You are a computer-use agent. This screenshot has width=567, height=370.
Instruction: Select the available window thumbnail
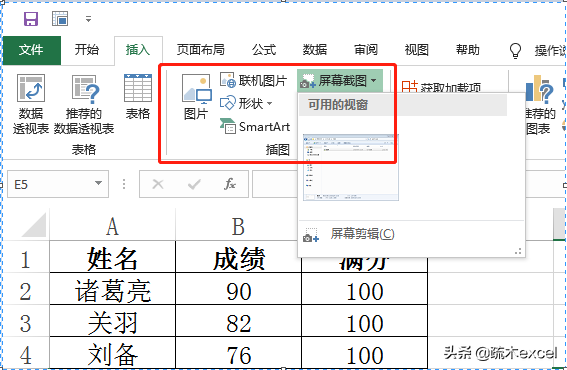coord(351,167)
